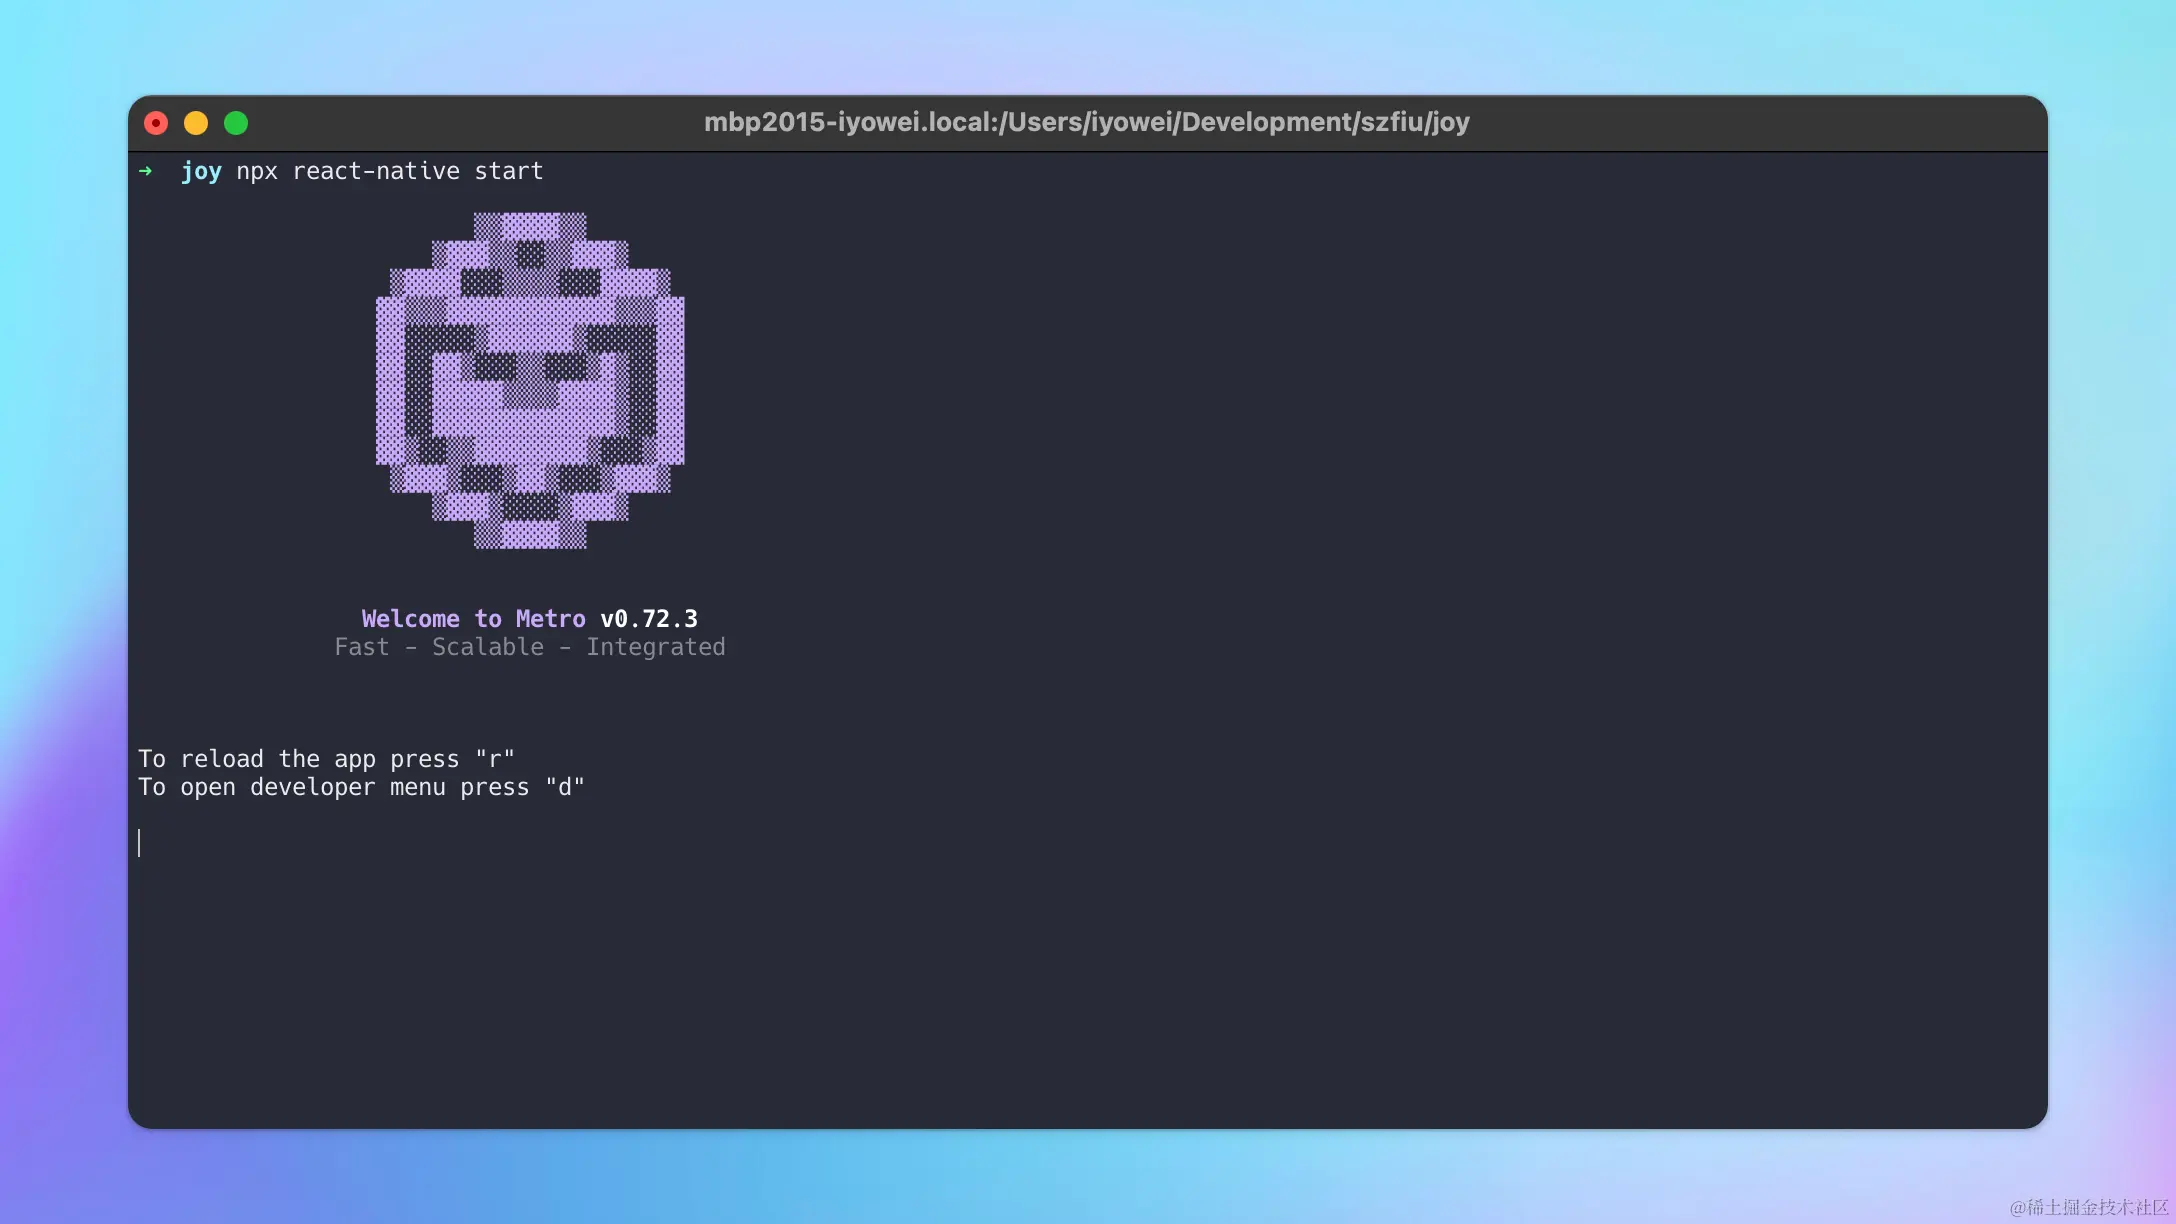Click the 'To reload the app press "r"' line

(x=326, y=759)
